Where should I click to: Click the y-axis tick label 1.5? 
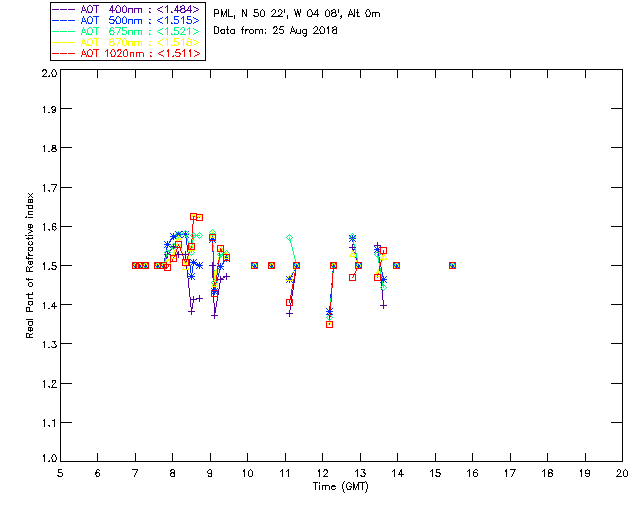point(49,266)
